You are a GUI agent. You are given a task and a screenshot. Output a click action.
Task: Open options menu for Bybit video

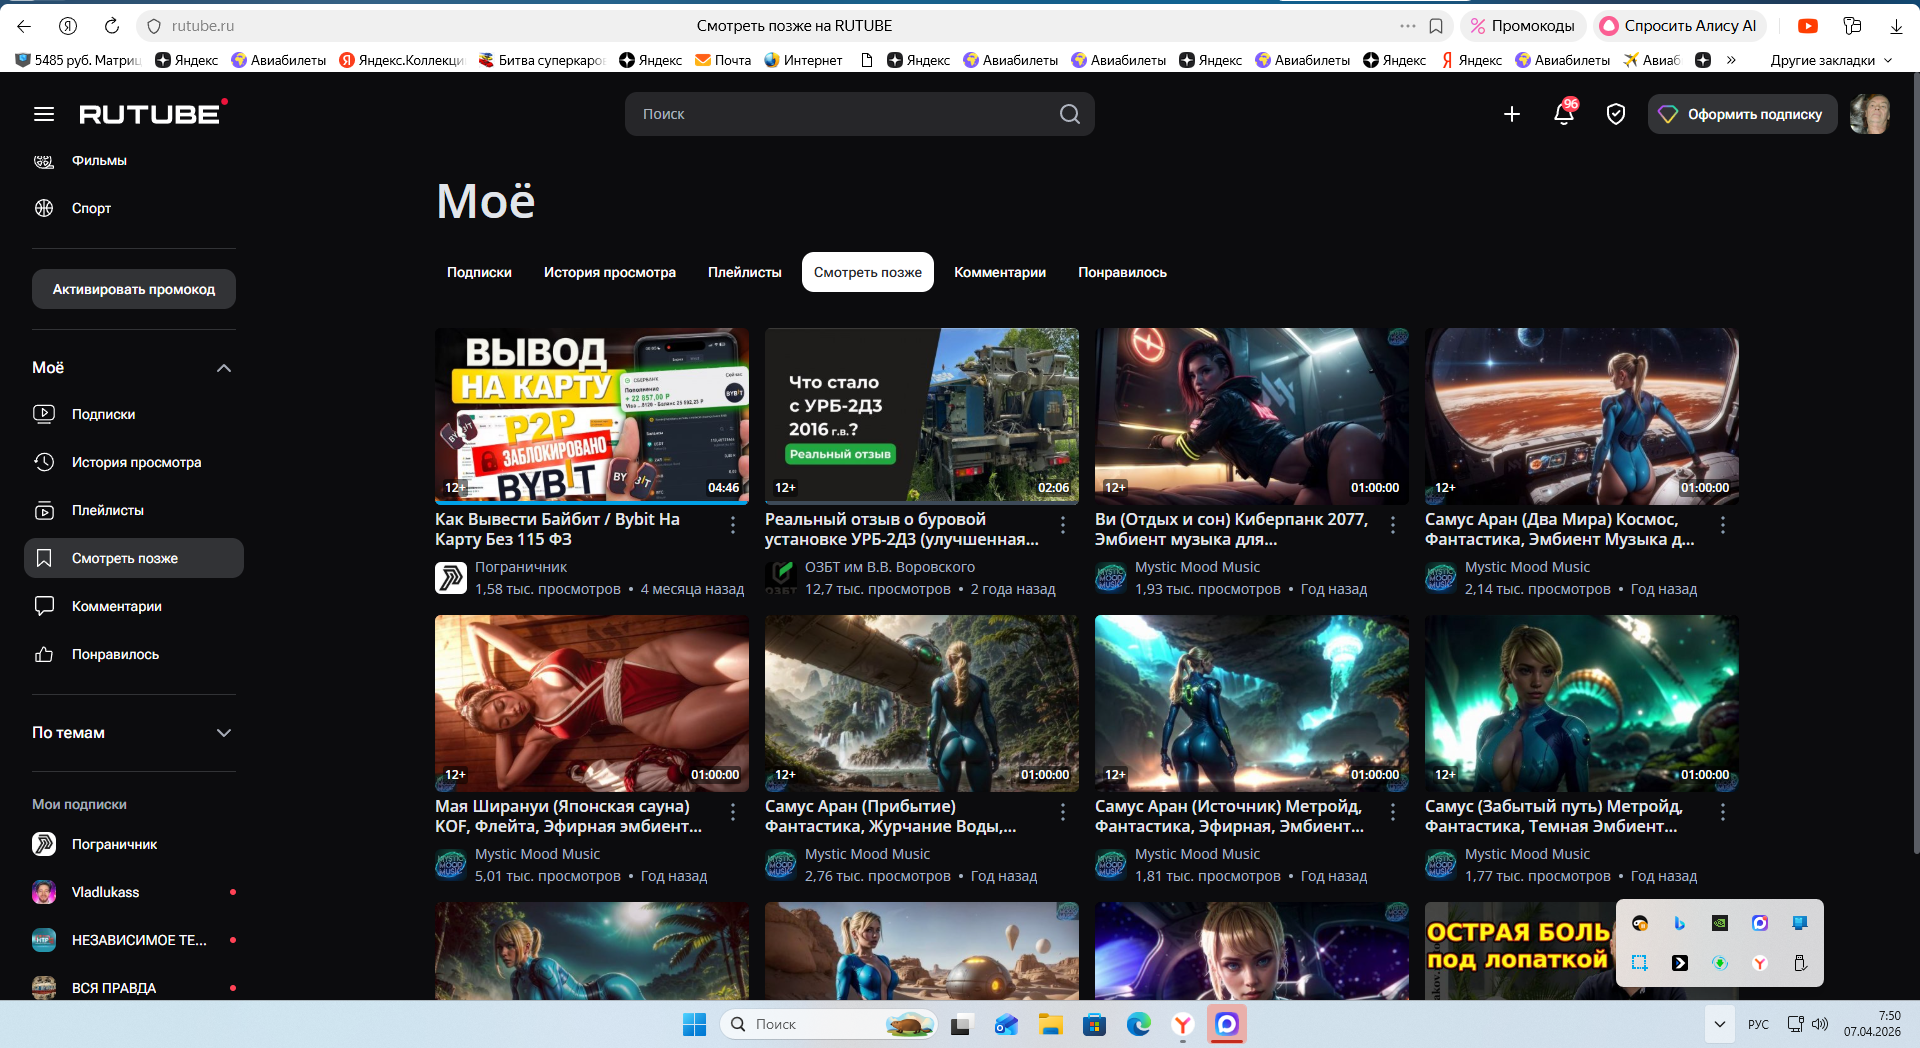(733, 525)
